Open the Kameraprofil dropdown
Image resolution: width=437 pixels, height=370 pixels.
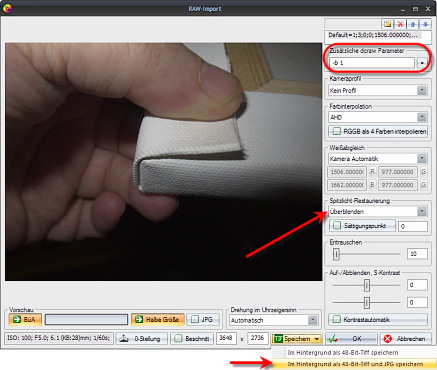(378, 90)
